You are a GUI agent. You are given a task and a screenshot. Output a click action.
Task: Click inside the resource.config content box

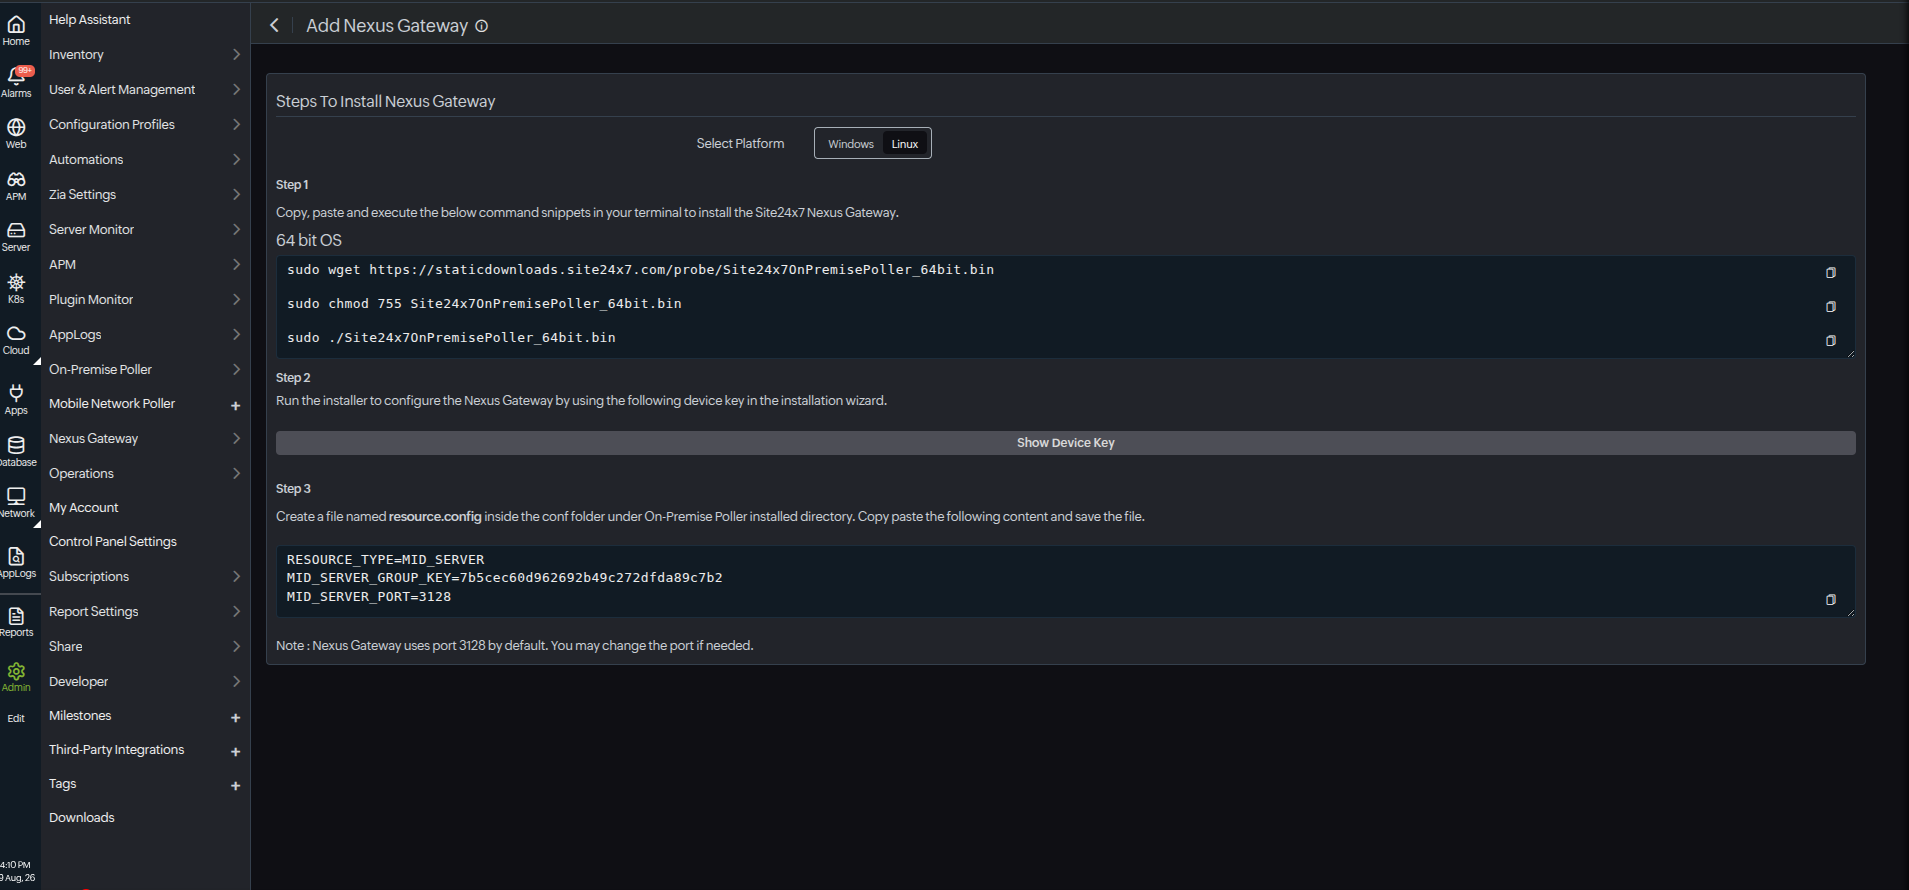tap(1065, 580)
